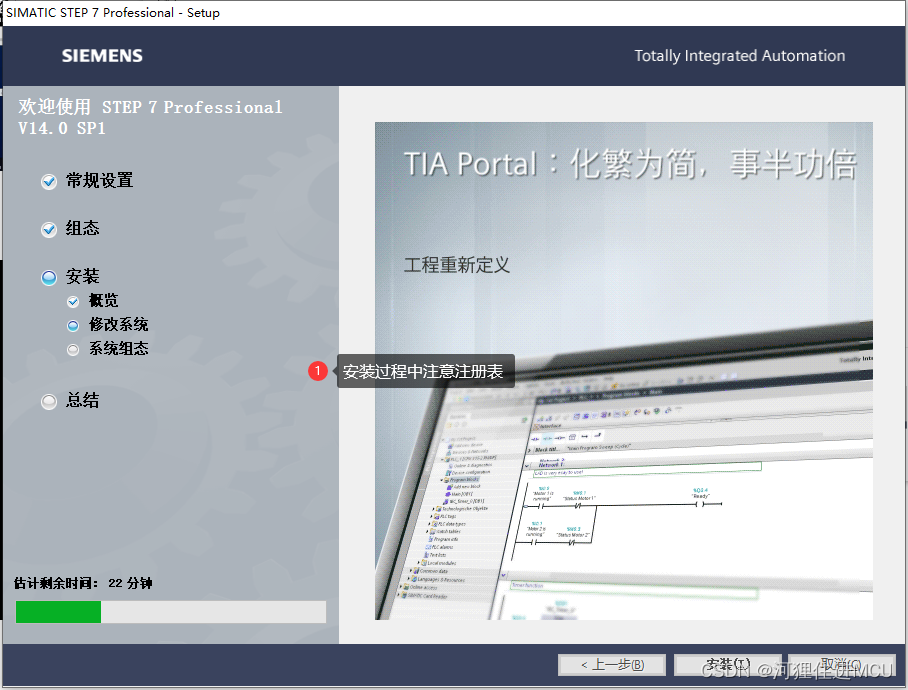Select the 组态 step label

tap(82, 228)
